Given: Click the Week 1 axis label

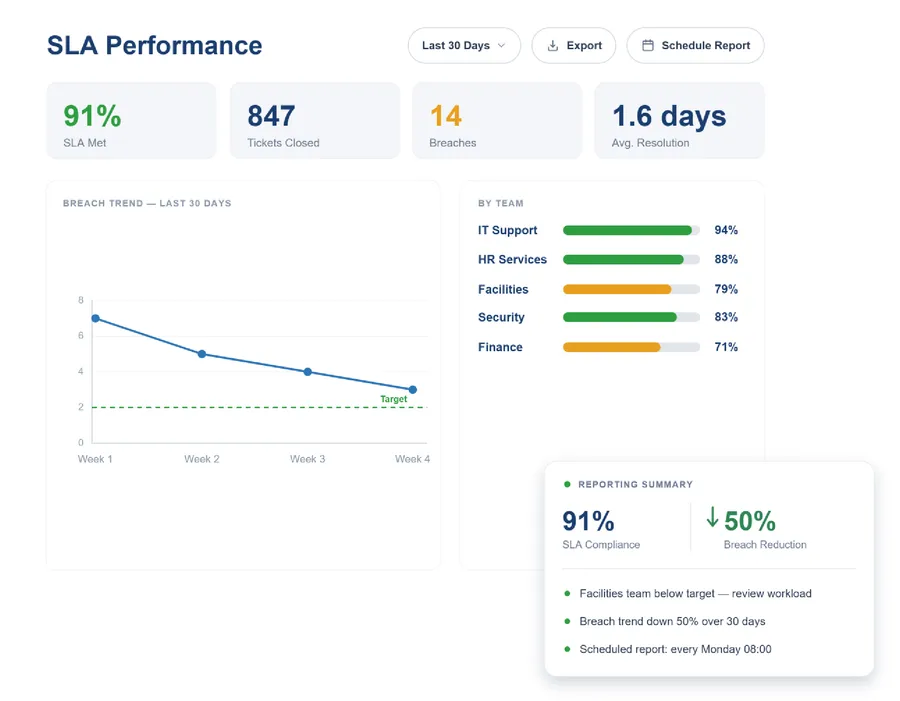Looking at the screenshot, I should [95, 459].
